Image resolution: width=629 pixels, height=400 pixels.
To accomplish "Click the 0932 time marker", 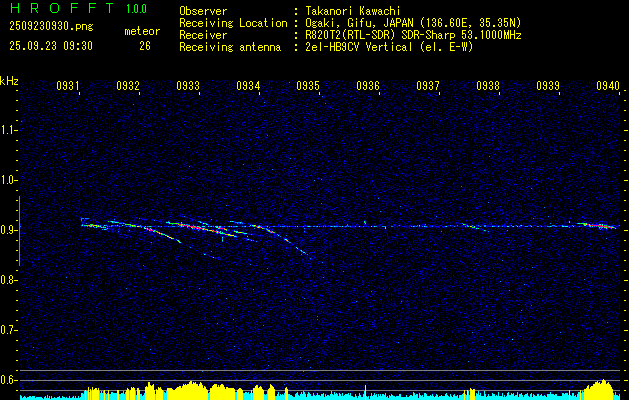I will pyautogui.click(x=128, y=85).
